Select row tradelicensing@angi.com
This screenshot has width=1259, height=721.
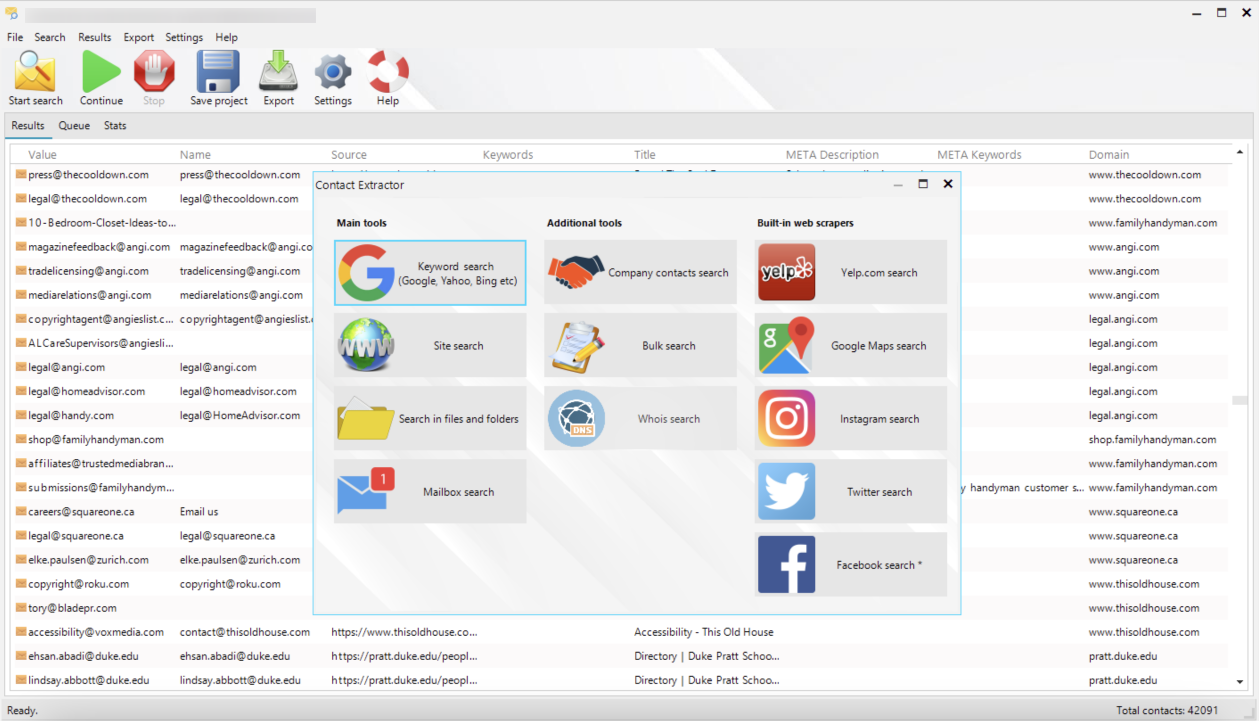(x=620, y=271)
